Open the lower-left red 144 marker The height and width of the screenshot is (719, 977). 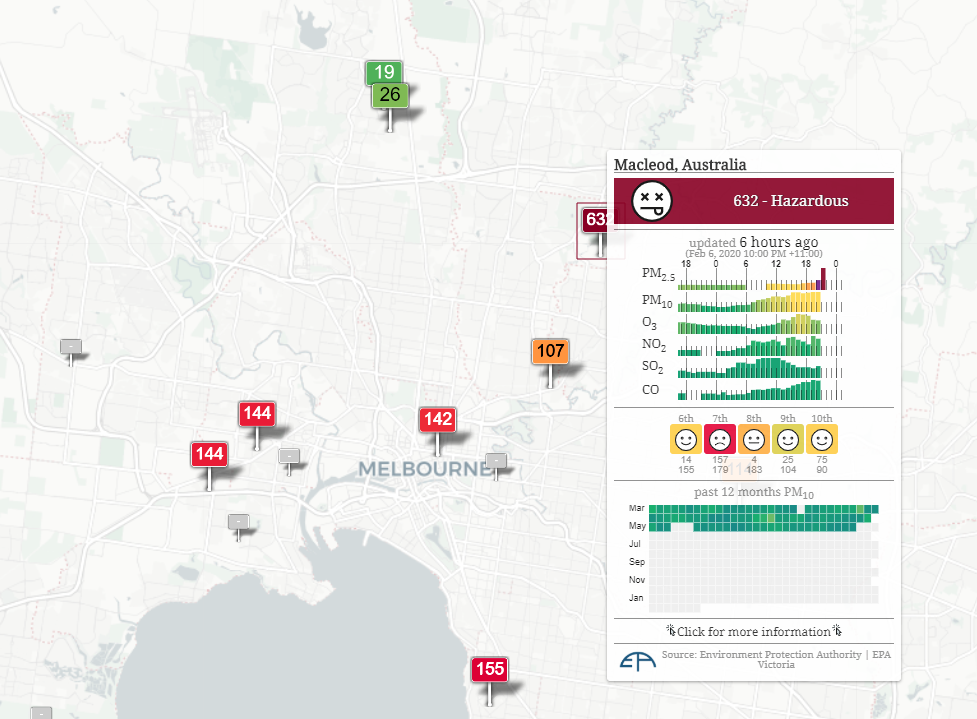pos(209,454)
